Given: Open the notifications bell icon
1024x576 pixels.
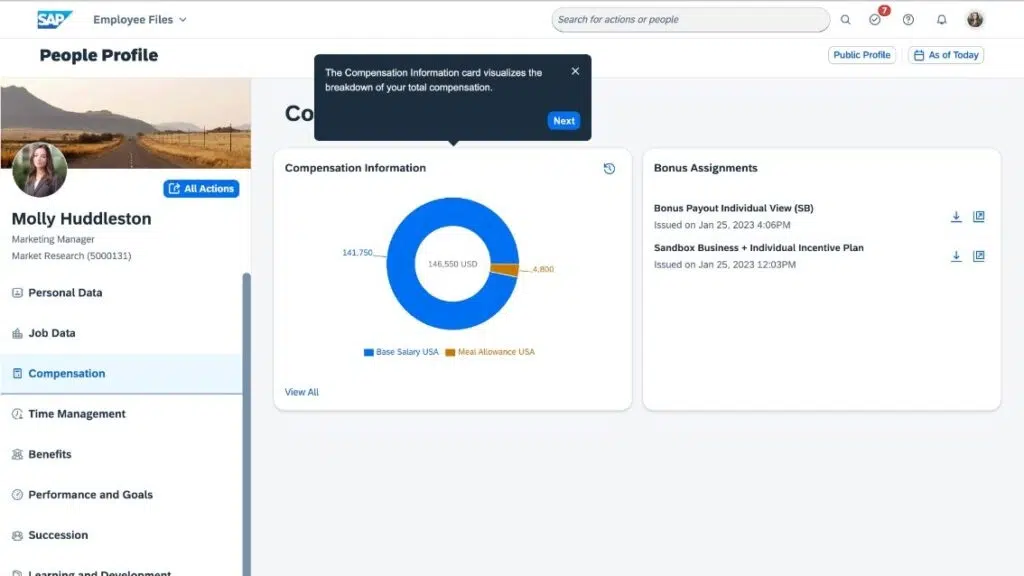Looking at the screenshot, I should (x=940, y=19).
